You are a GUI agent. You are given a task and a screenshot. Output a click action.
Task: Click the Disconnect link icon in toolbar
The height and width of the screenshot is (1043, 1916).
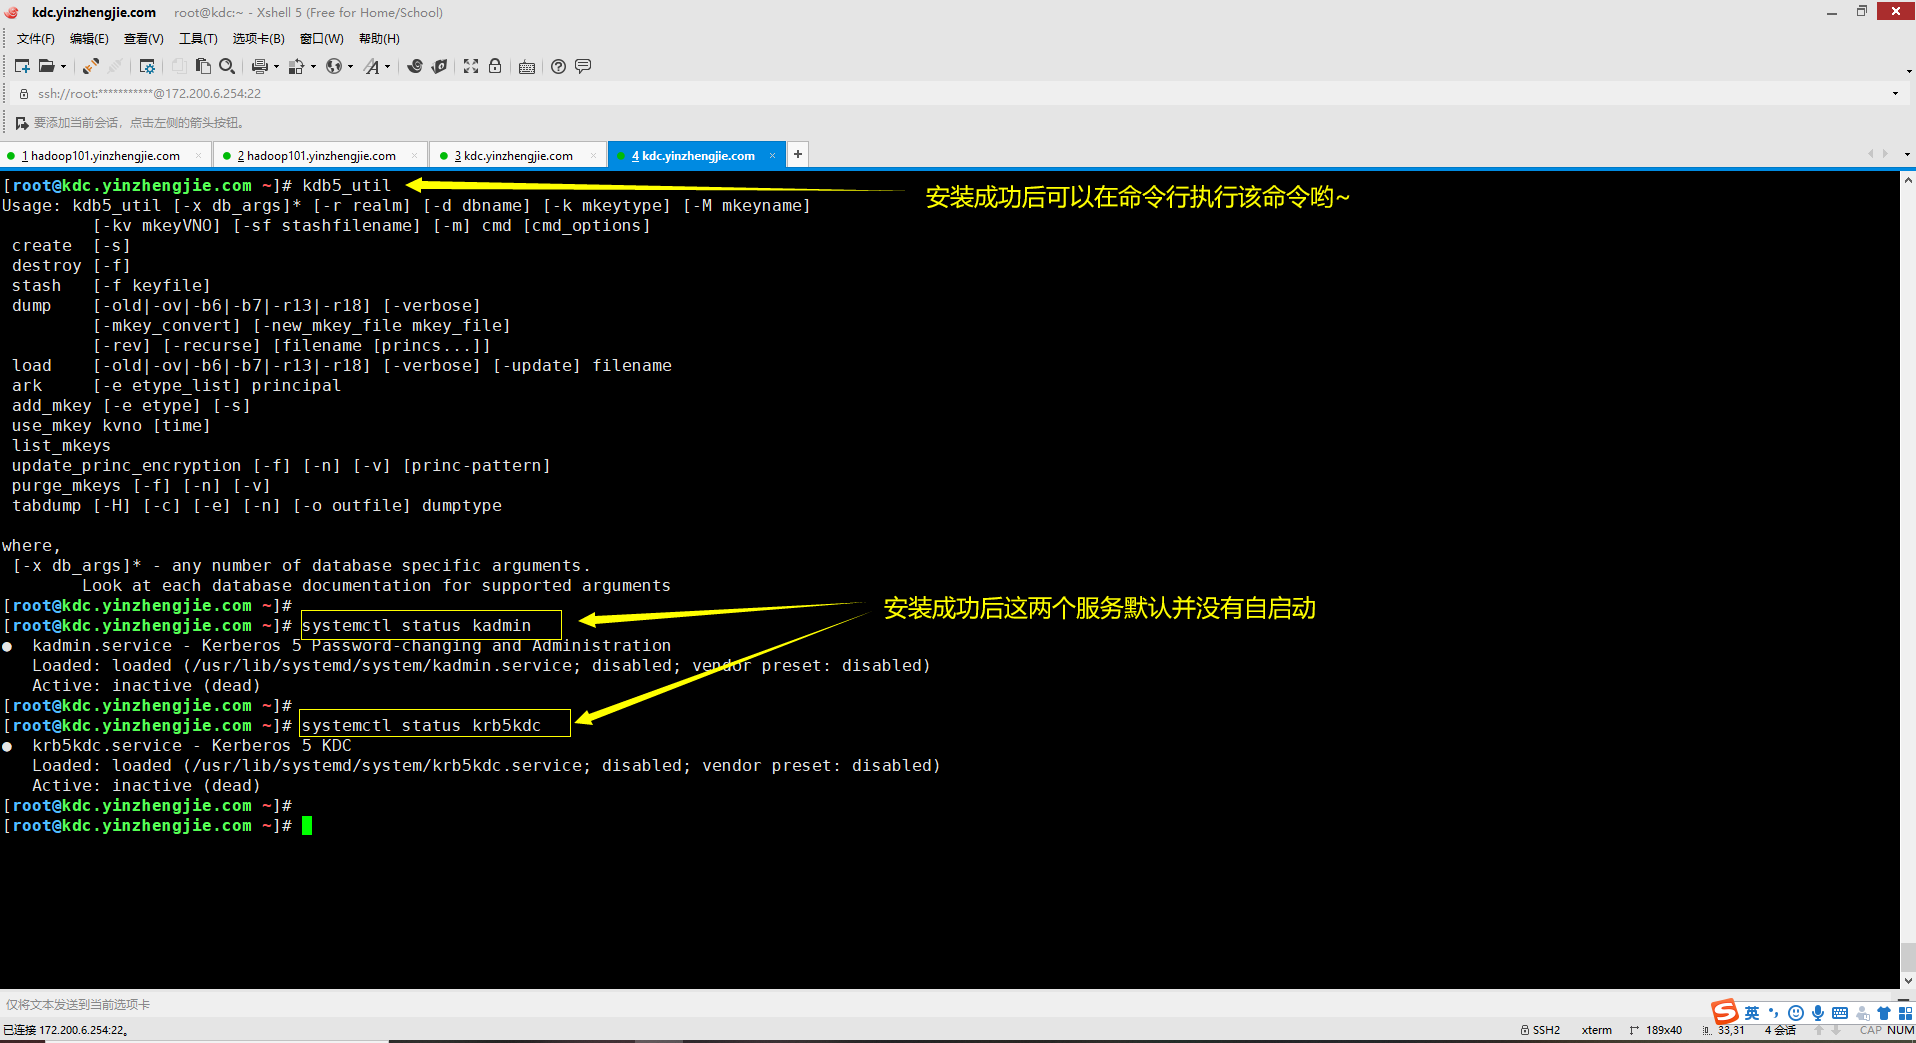pos(90,66)
